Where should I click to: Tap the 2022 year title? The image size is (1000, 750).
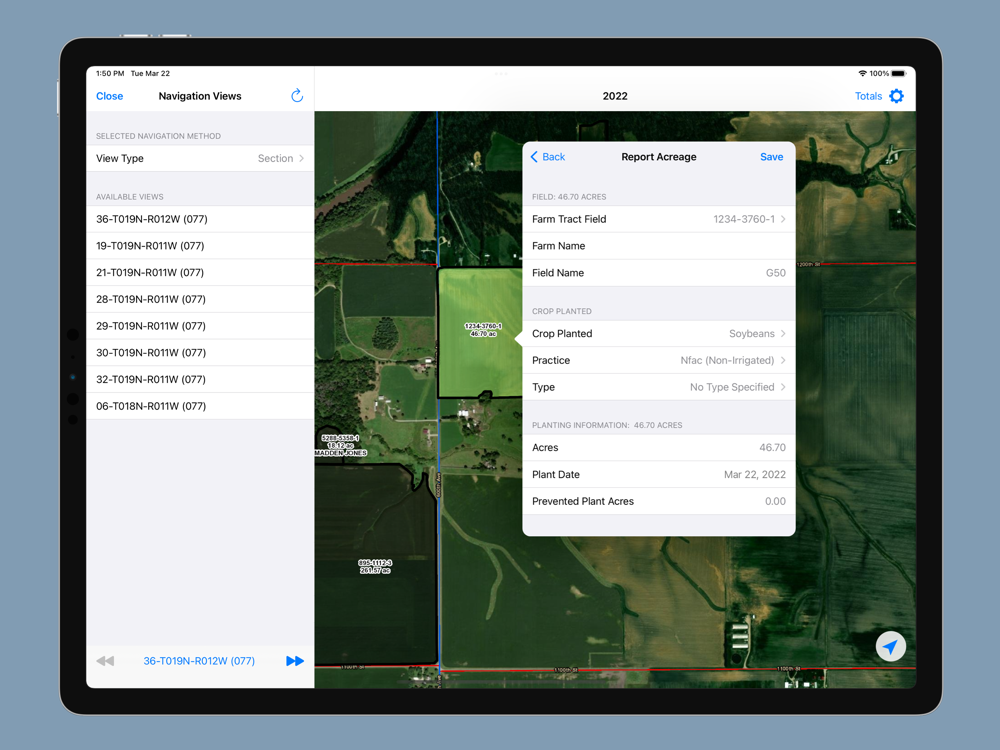click(615, 96)
